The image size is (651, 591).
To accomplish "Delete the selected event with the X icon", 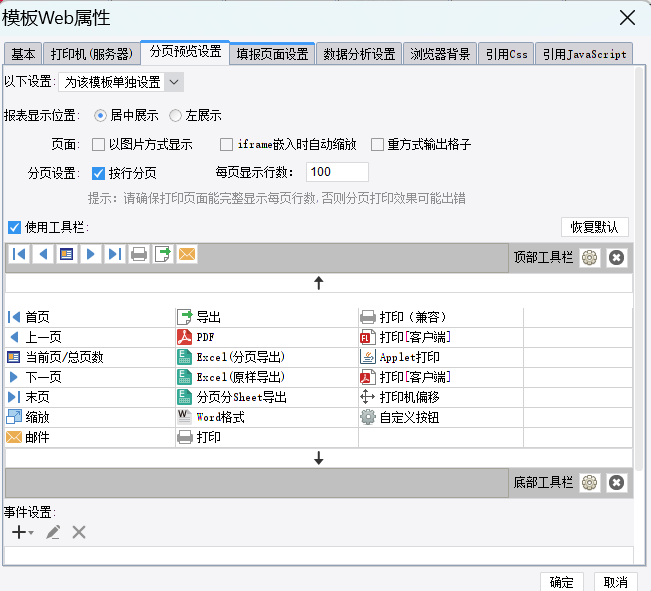I will click(79, 532).
